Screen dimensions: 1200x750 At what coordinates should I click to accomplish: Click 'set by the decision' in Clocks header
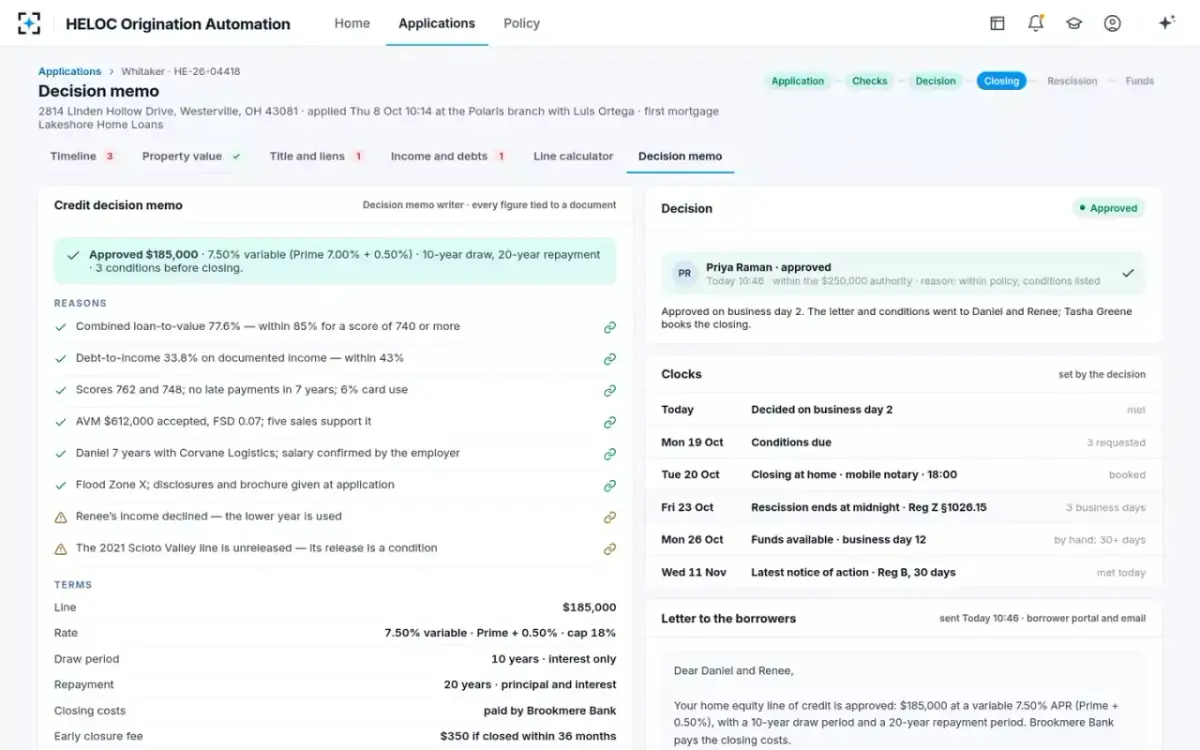pyautogui.click(x=1102, y=374)
